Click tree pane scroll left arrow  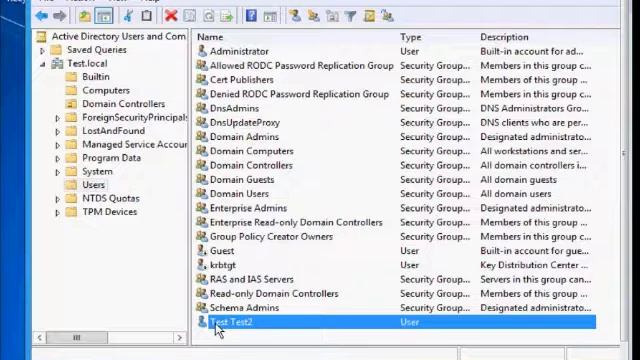pyautogui.click(x=40, y=338)
